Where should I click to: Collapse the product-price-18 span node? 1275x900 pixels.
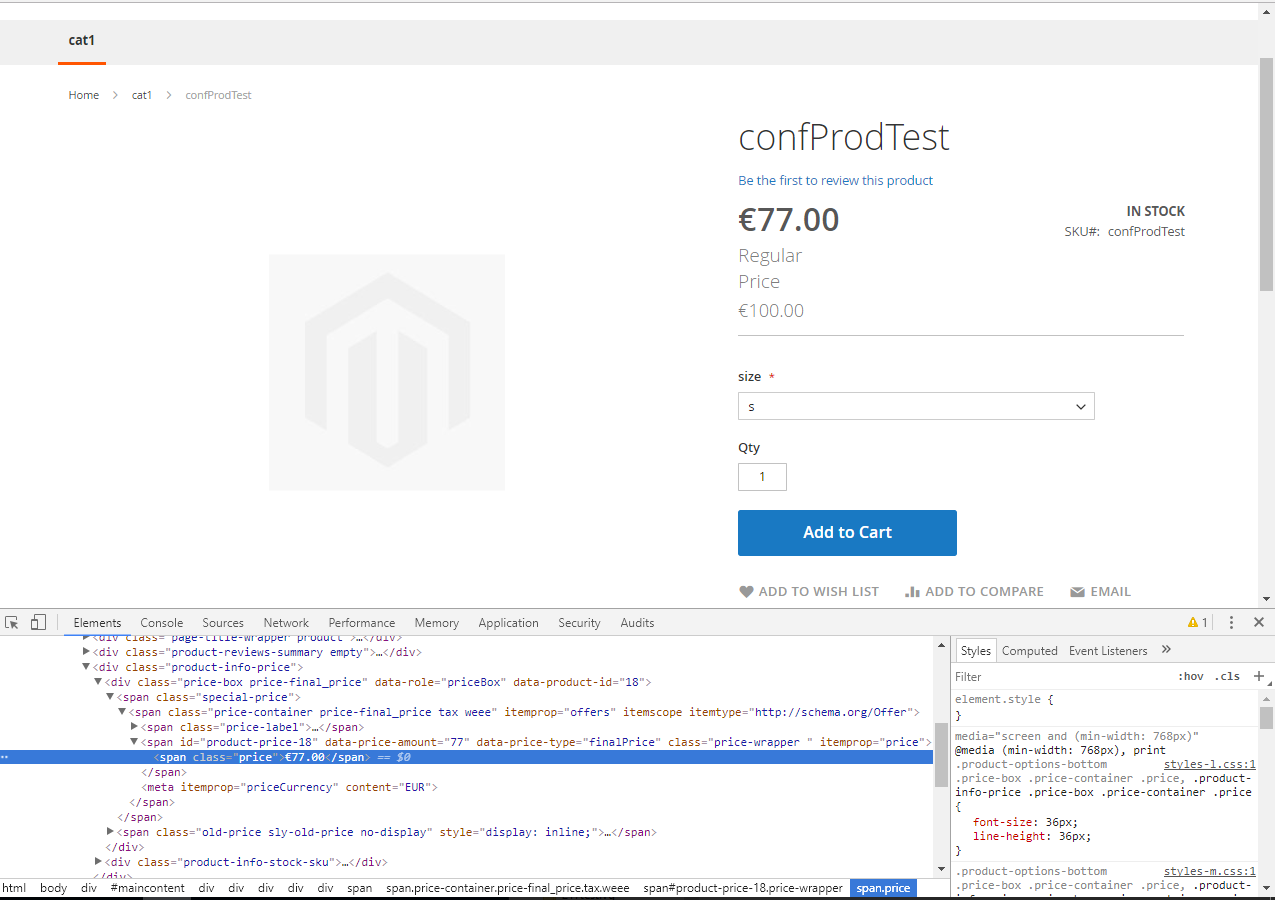[134, 742]
